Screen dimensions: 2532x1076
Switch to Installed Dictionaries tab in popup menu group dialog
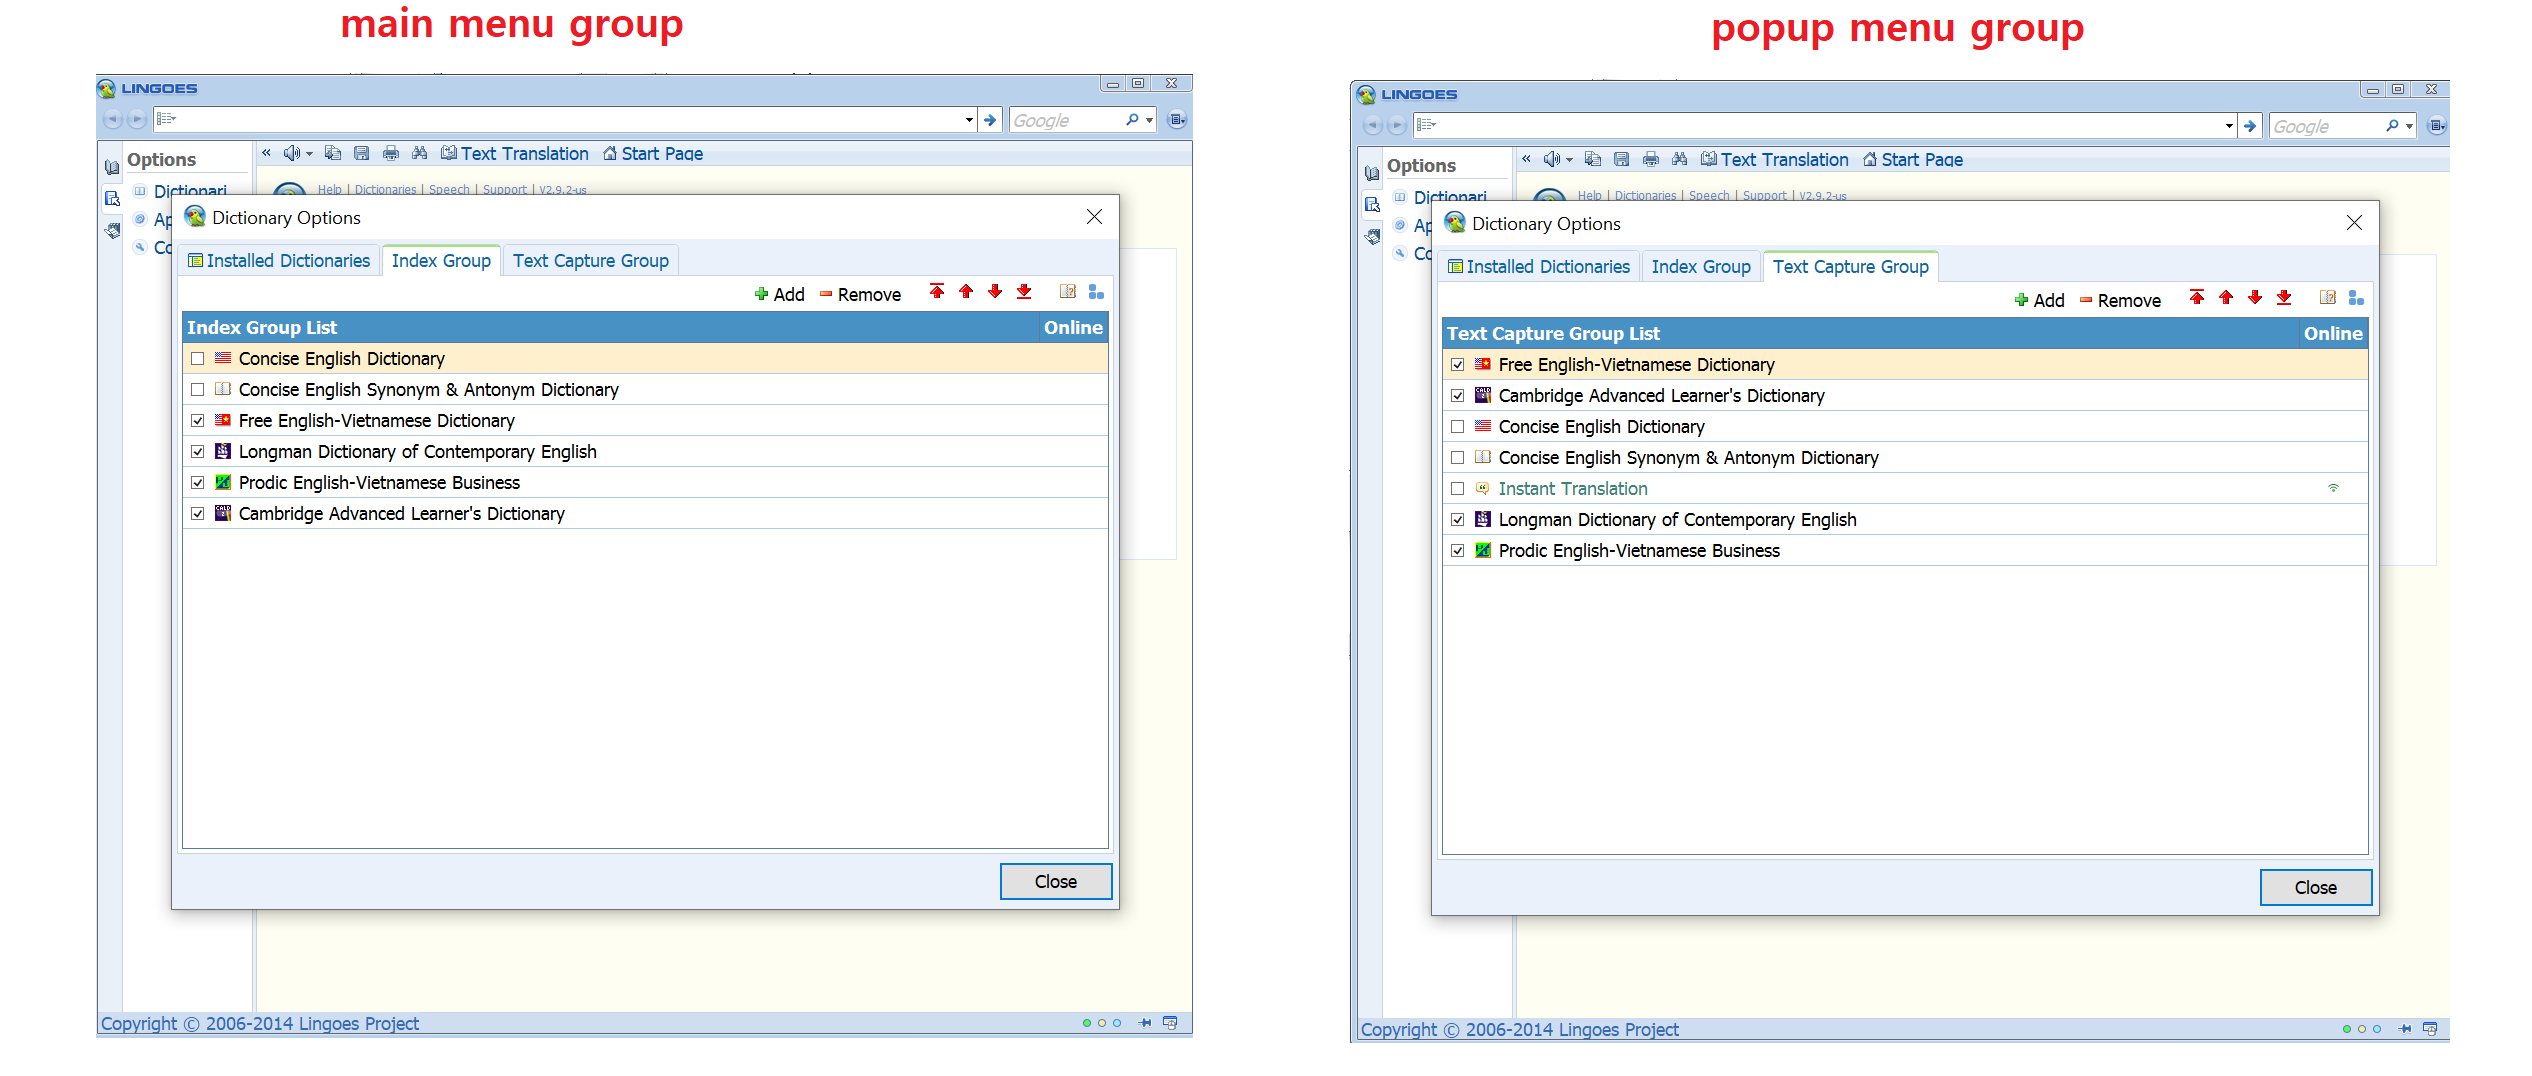[1539, 267]
